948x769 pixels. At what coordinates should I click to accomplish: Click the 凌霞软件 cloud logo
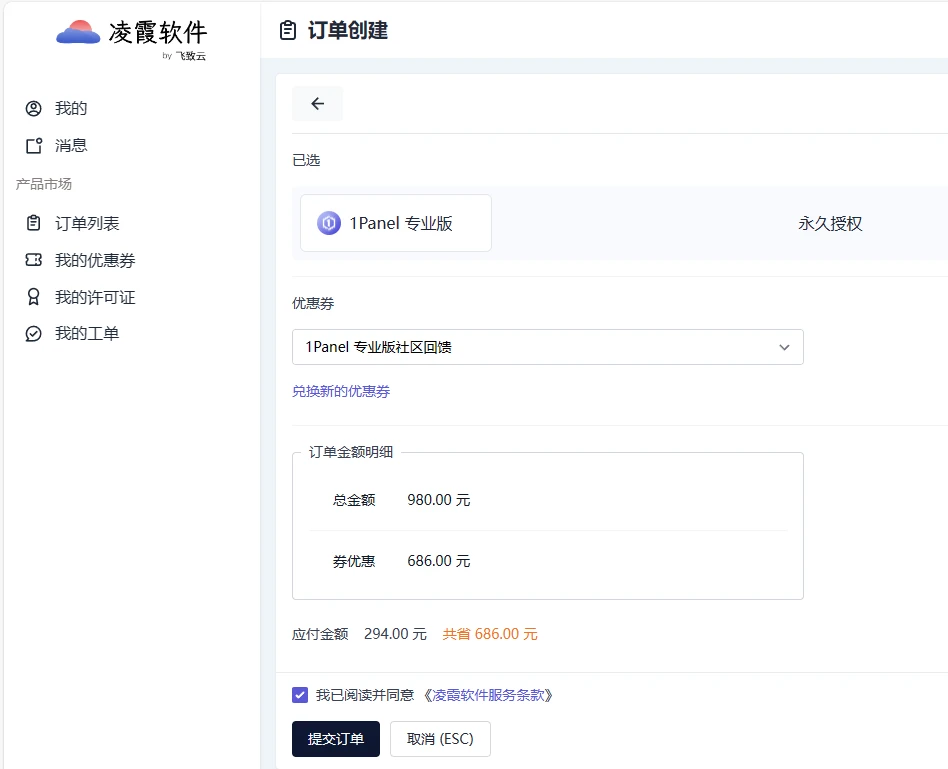[78, 33]
